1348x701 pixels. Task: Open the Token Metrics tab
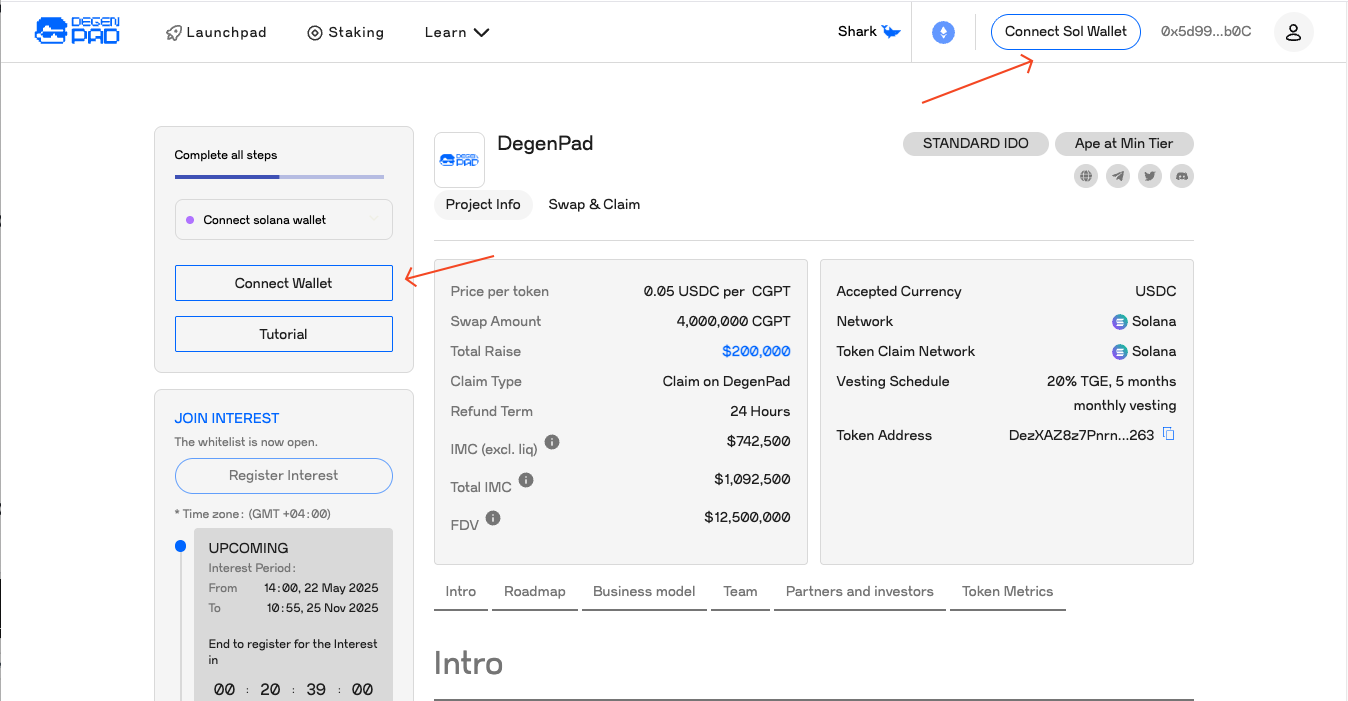click(1007, 591)
